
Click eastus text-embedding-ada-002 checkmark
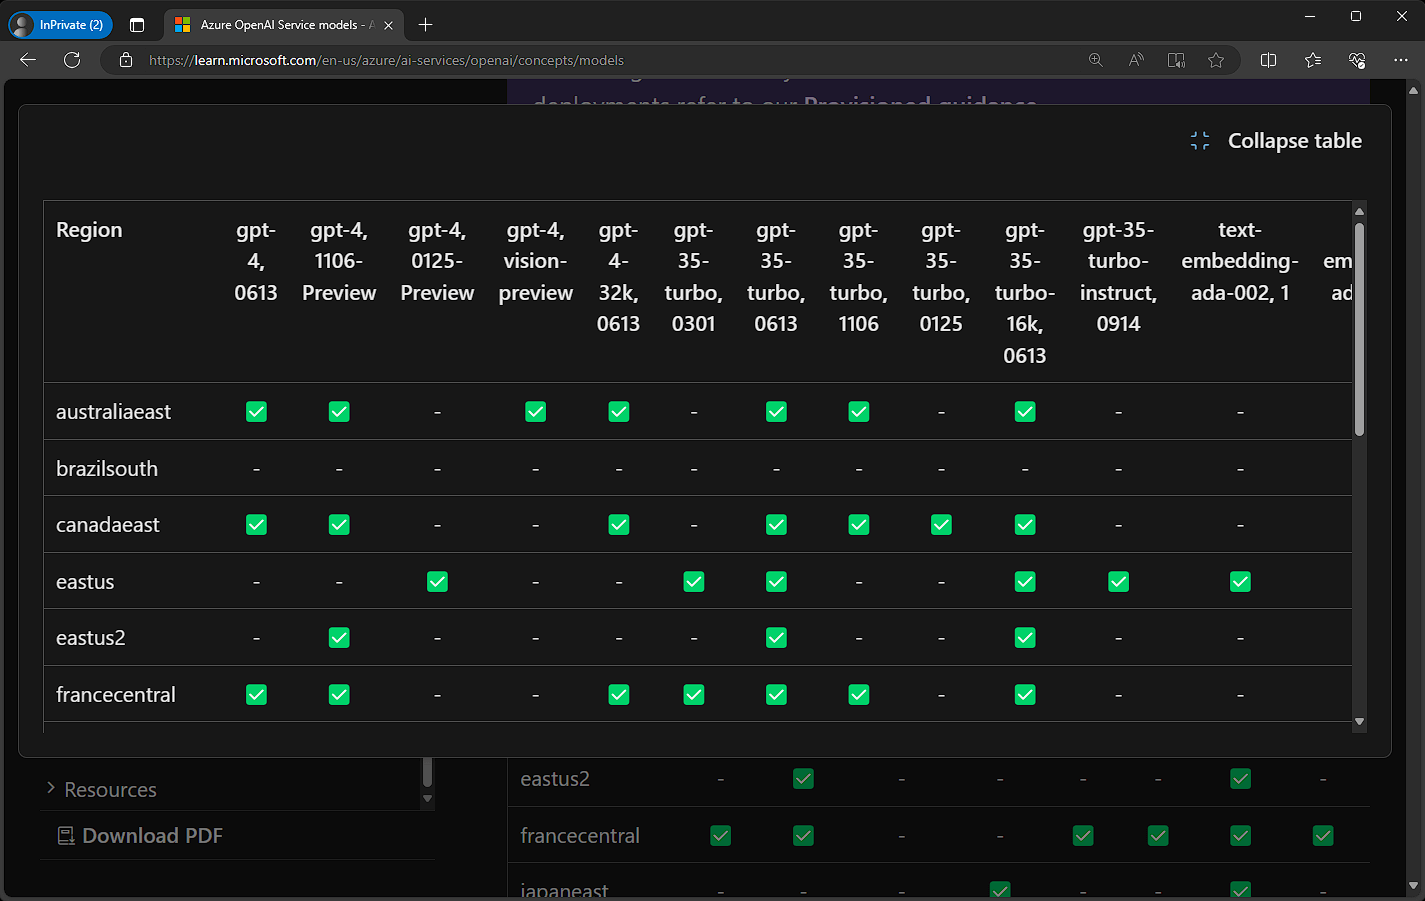coord(1240,582)
